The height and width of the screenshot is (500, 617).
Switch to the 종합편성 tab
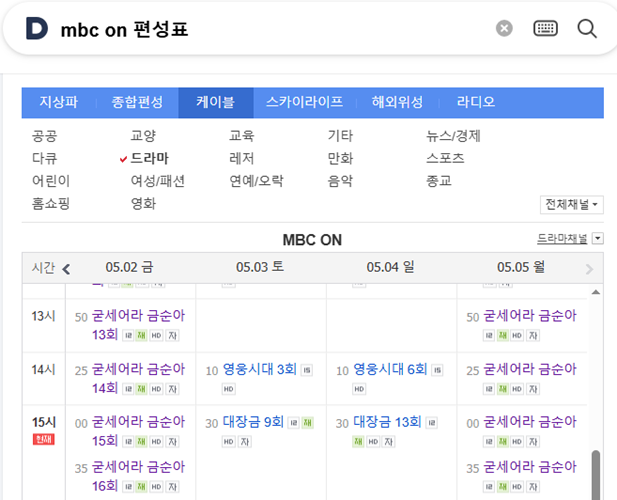tap(137, 102)
